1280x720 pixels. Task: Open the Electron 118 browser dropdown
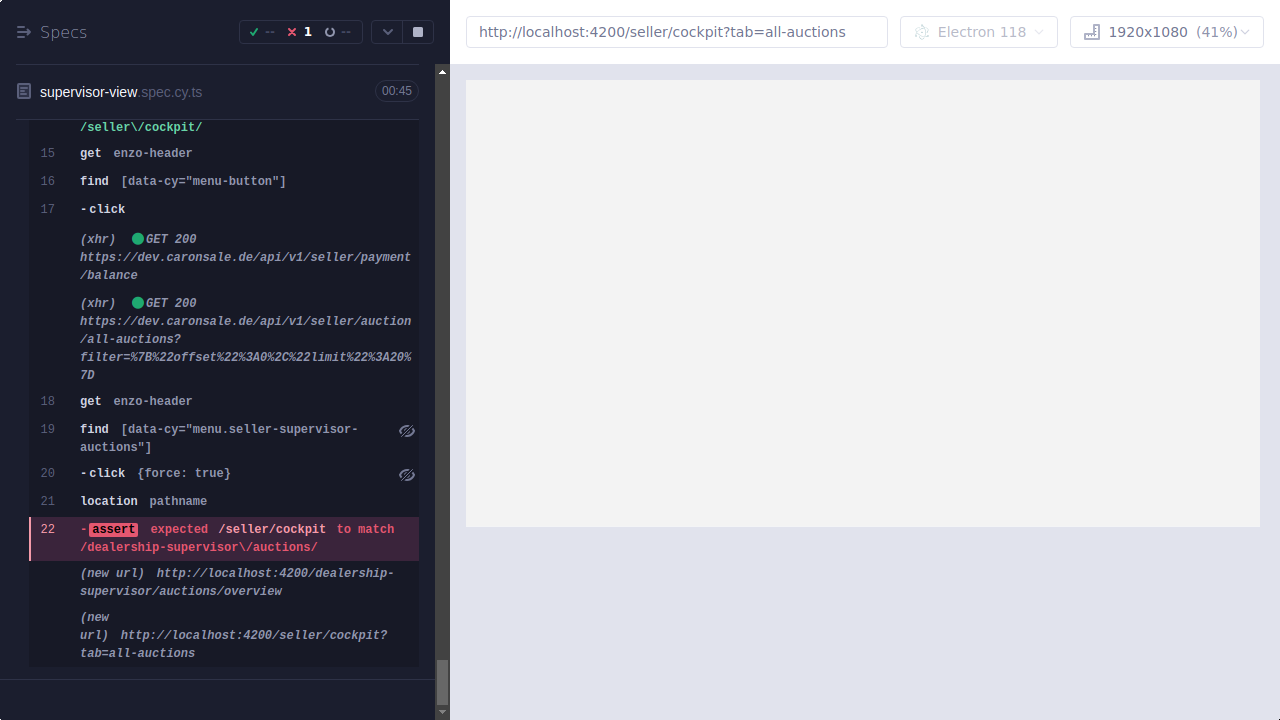click(x=978, y=31)
